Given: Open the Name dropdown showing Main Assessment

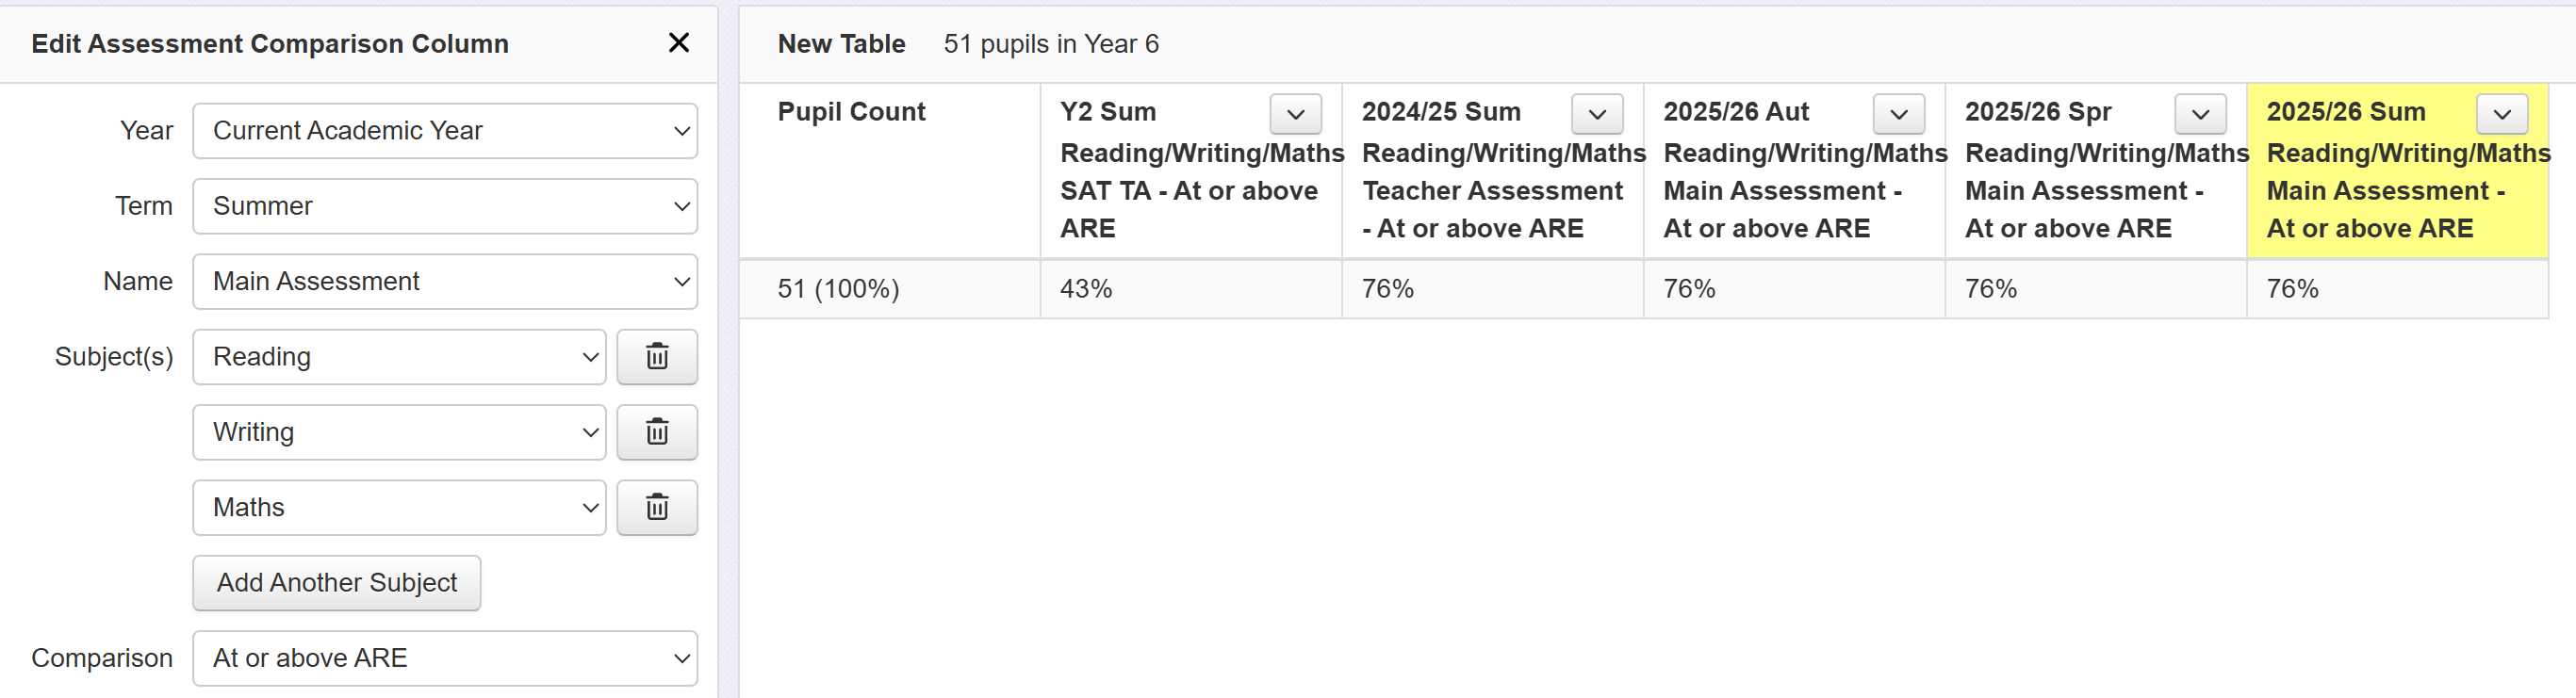Looking at the screenshot, I should coord(445,281).
